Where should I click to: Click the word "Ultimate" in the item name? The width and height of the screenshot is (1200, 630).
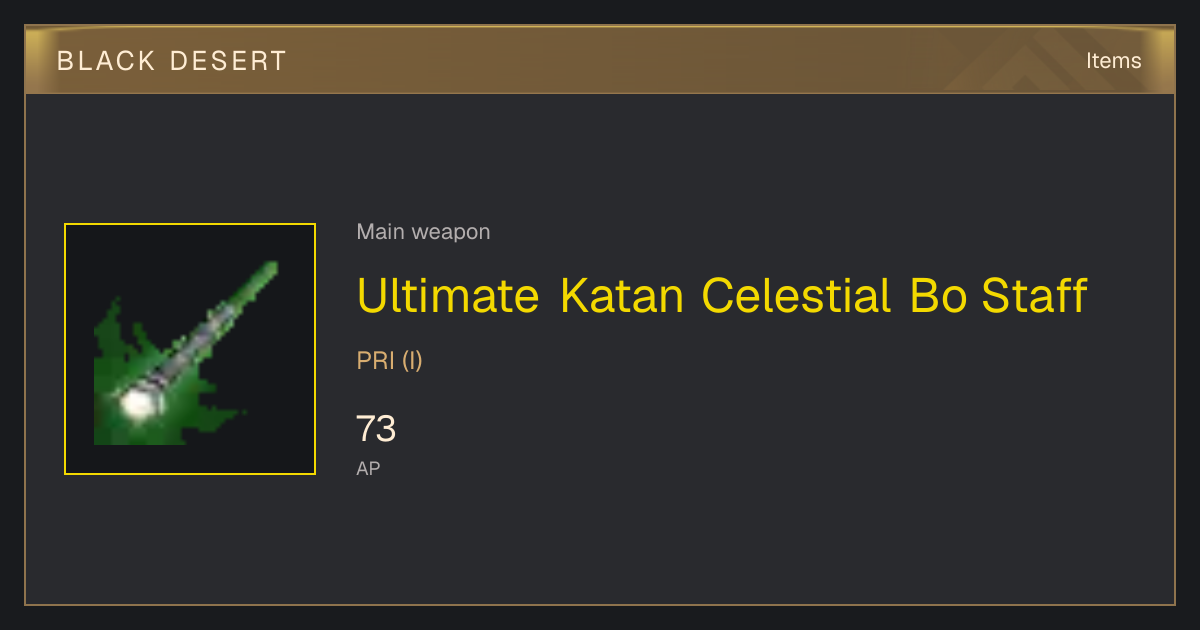(x=448, y=296)
